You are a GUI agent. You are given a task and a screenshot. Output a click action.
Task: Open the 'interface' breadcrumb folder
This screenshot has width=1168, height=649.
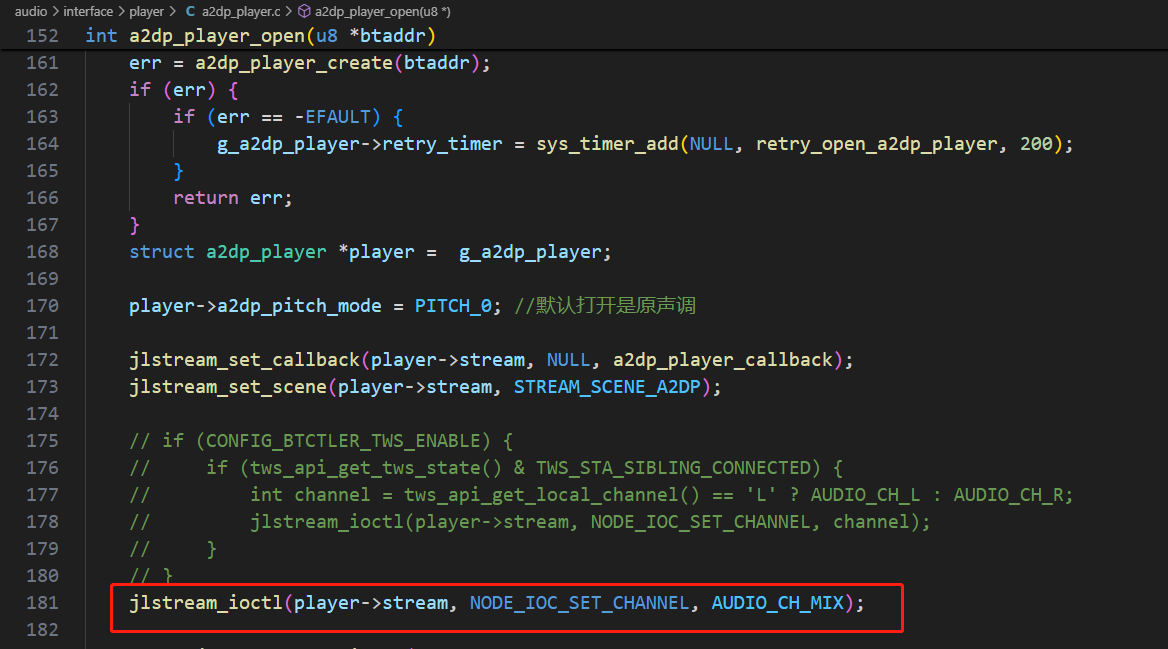88,11
